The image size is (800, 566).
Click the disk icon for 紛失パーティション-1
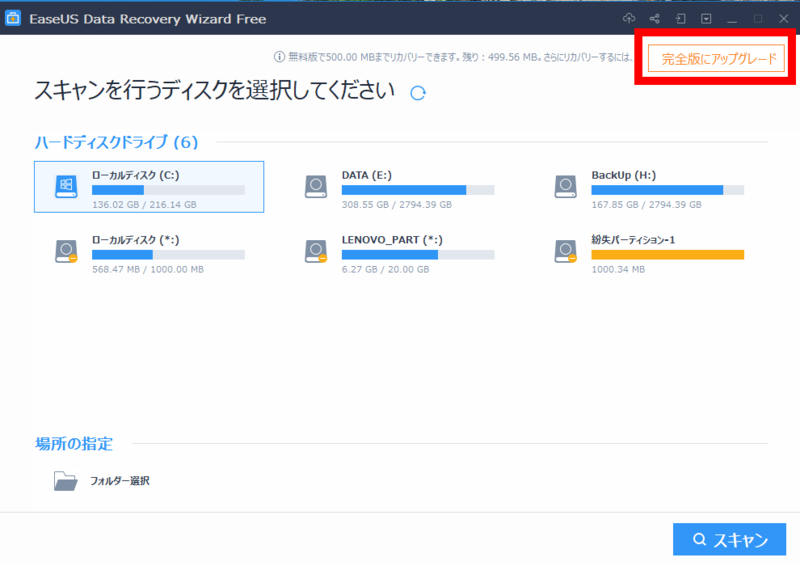point(565,252)
